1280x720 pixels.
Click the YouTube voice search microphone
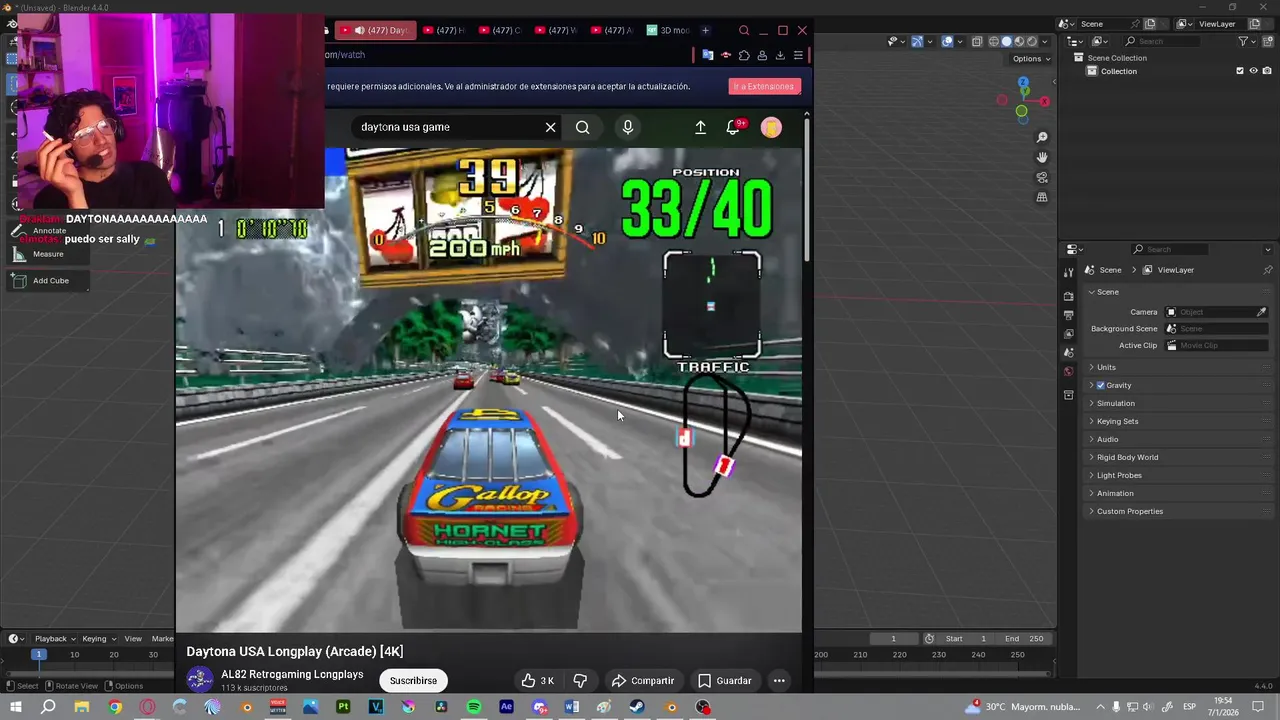[x=628, y=127]
